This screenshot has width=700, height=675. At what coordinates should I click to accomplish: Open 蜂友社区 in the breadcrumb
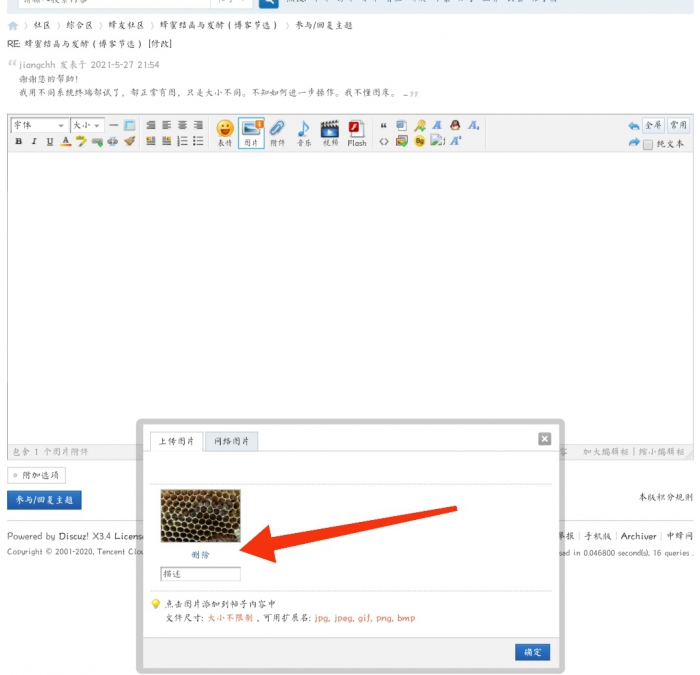pos(126,25)
